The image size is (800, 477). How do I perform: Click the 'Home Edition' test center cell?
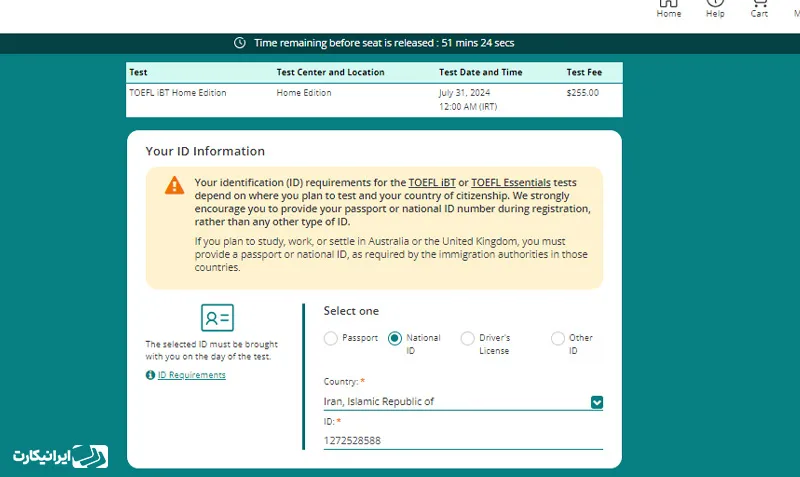(304, 93)
